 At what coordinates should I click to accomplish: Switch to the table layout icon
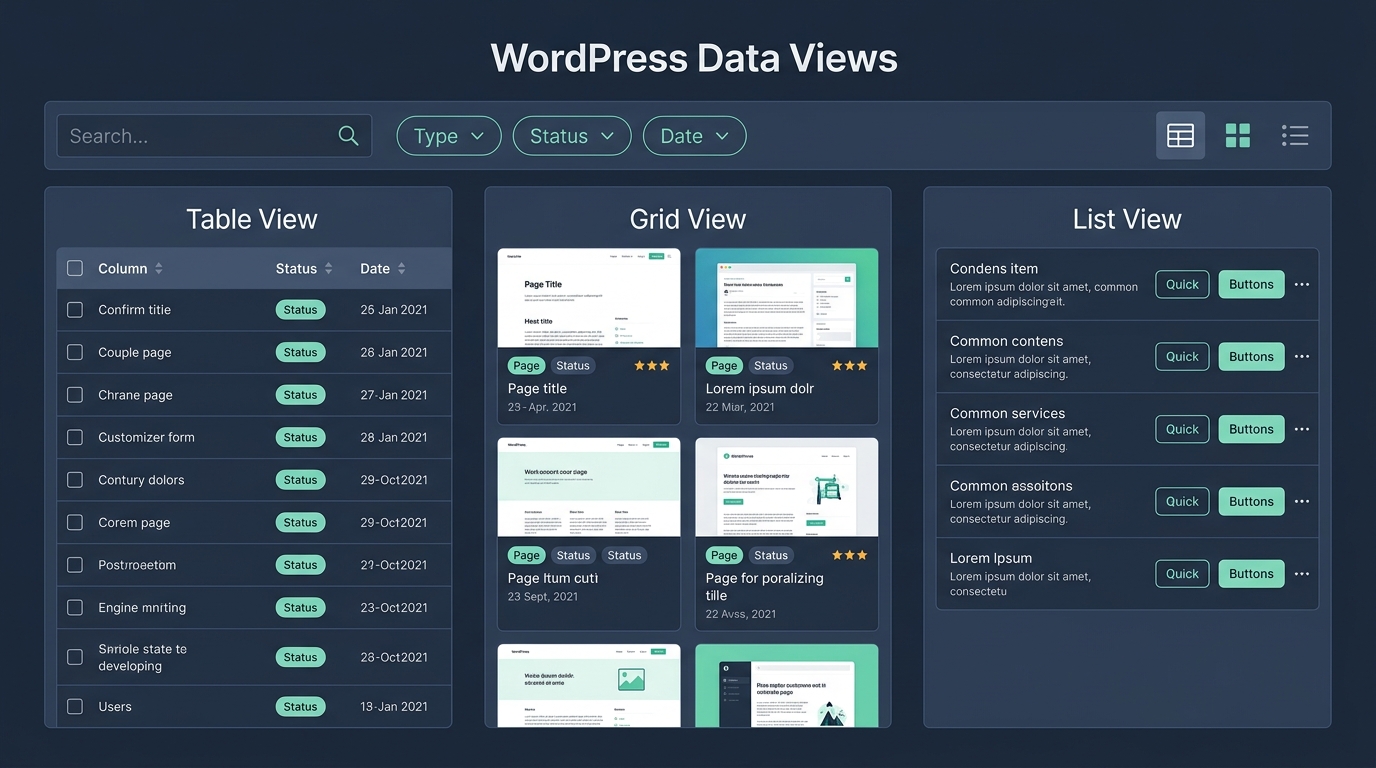1181,136
